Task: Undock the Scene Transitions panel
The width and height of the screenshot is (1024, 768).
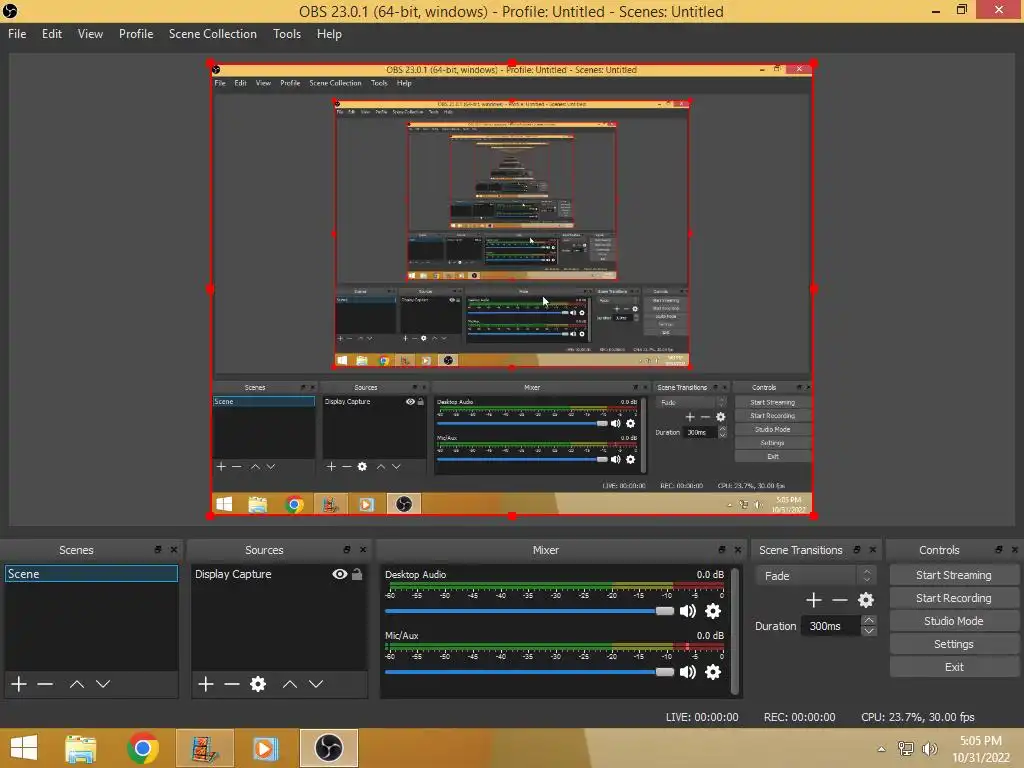Action: click(x=857, y=550)
